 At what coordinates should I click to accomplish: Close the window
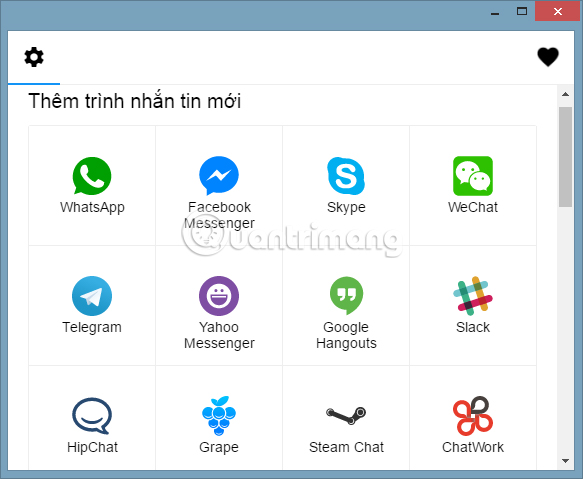point(557,12)
